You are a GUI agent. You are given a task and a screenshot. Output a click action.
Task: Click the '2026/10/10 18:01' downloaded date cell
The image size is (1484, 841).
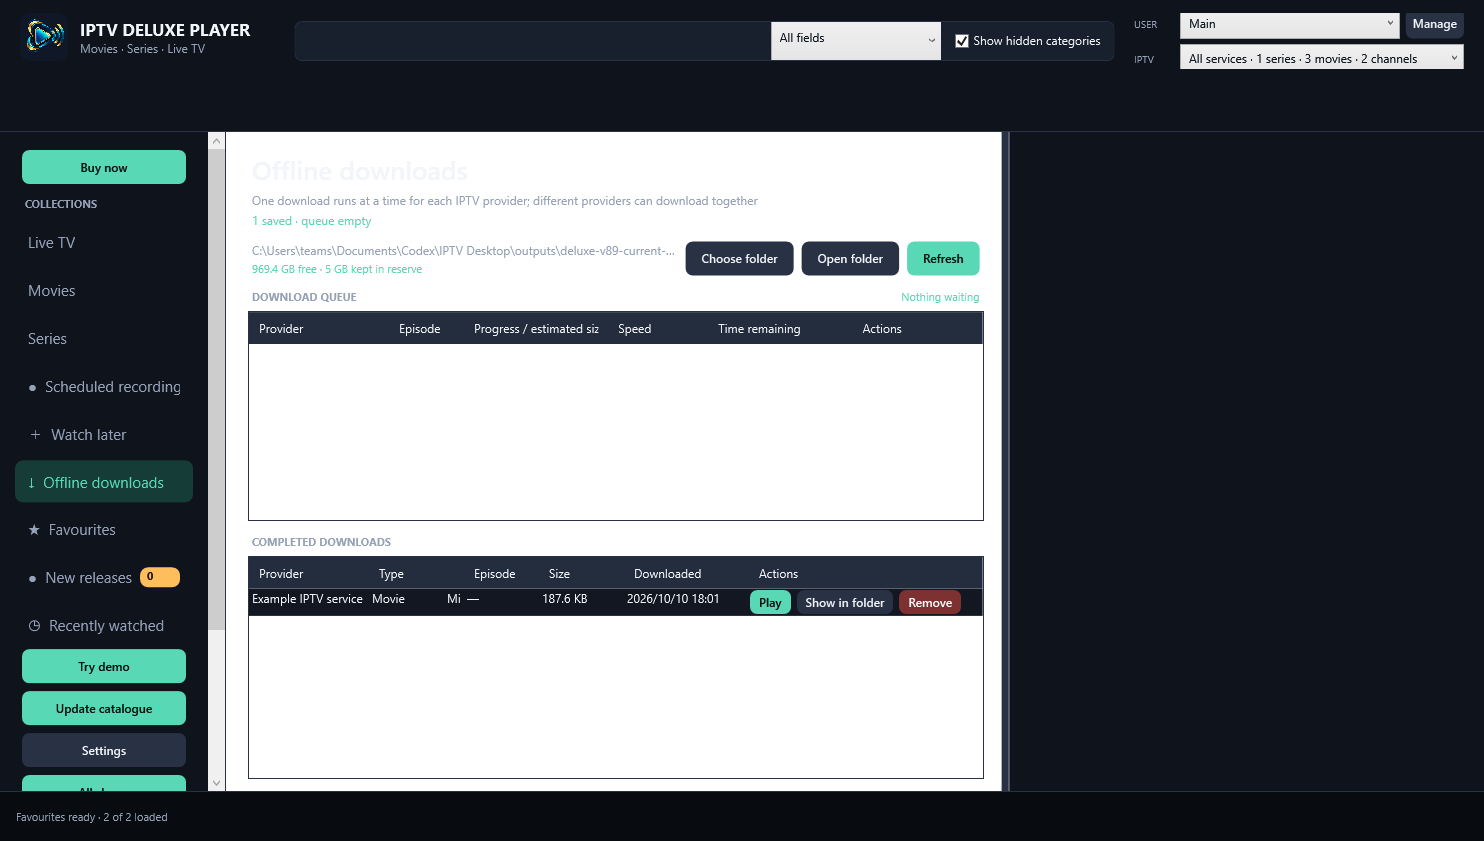pyautogui.click(x=673, y=599)
